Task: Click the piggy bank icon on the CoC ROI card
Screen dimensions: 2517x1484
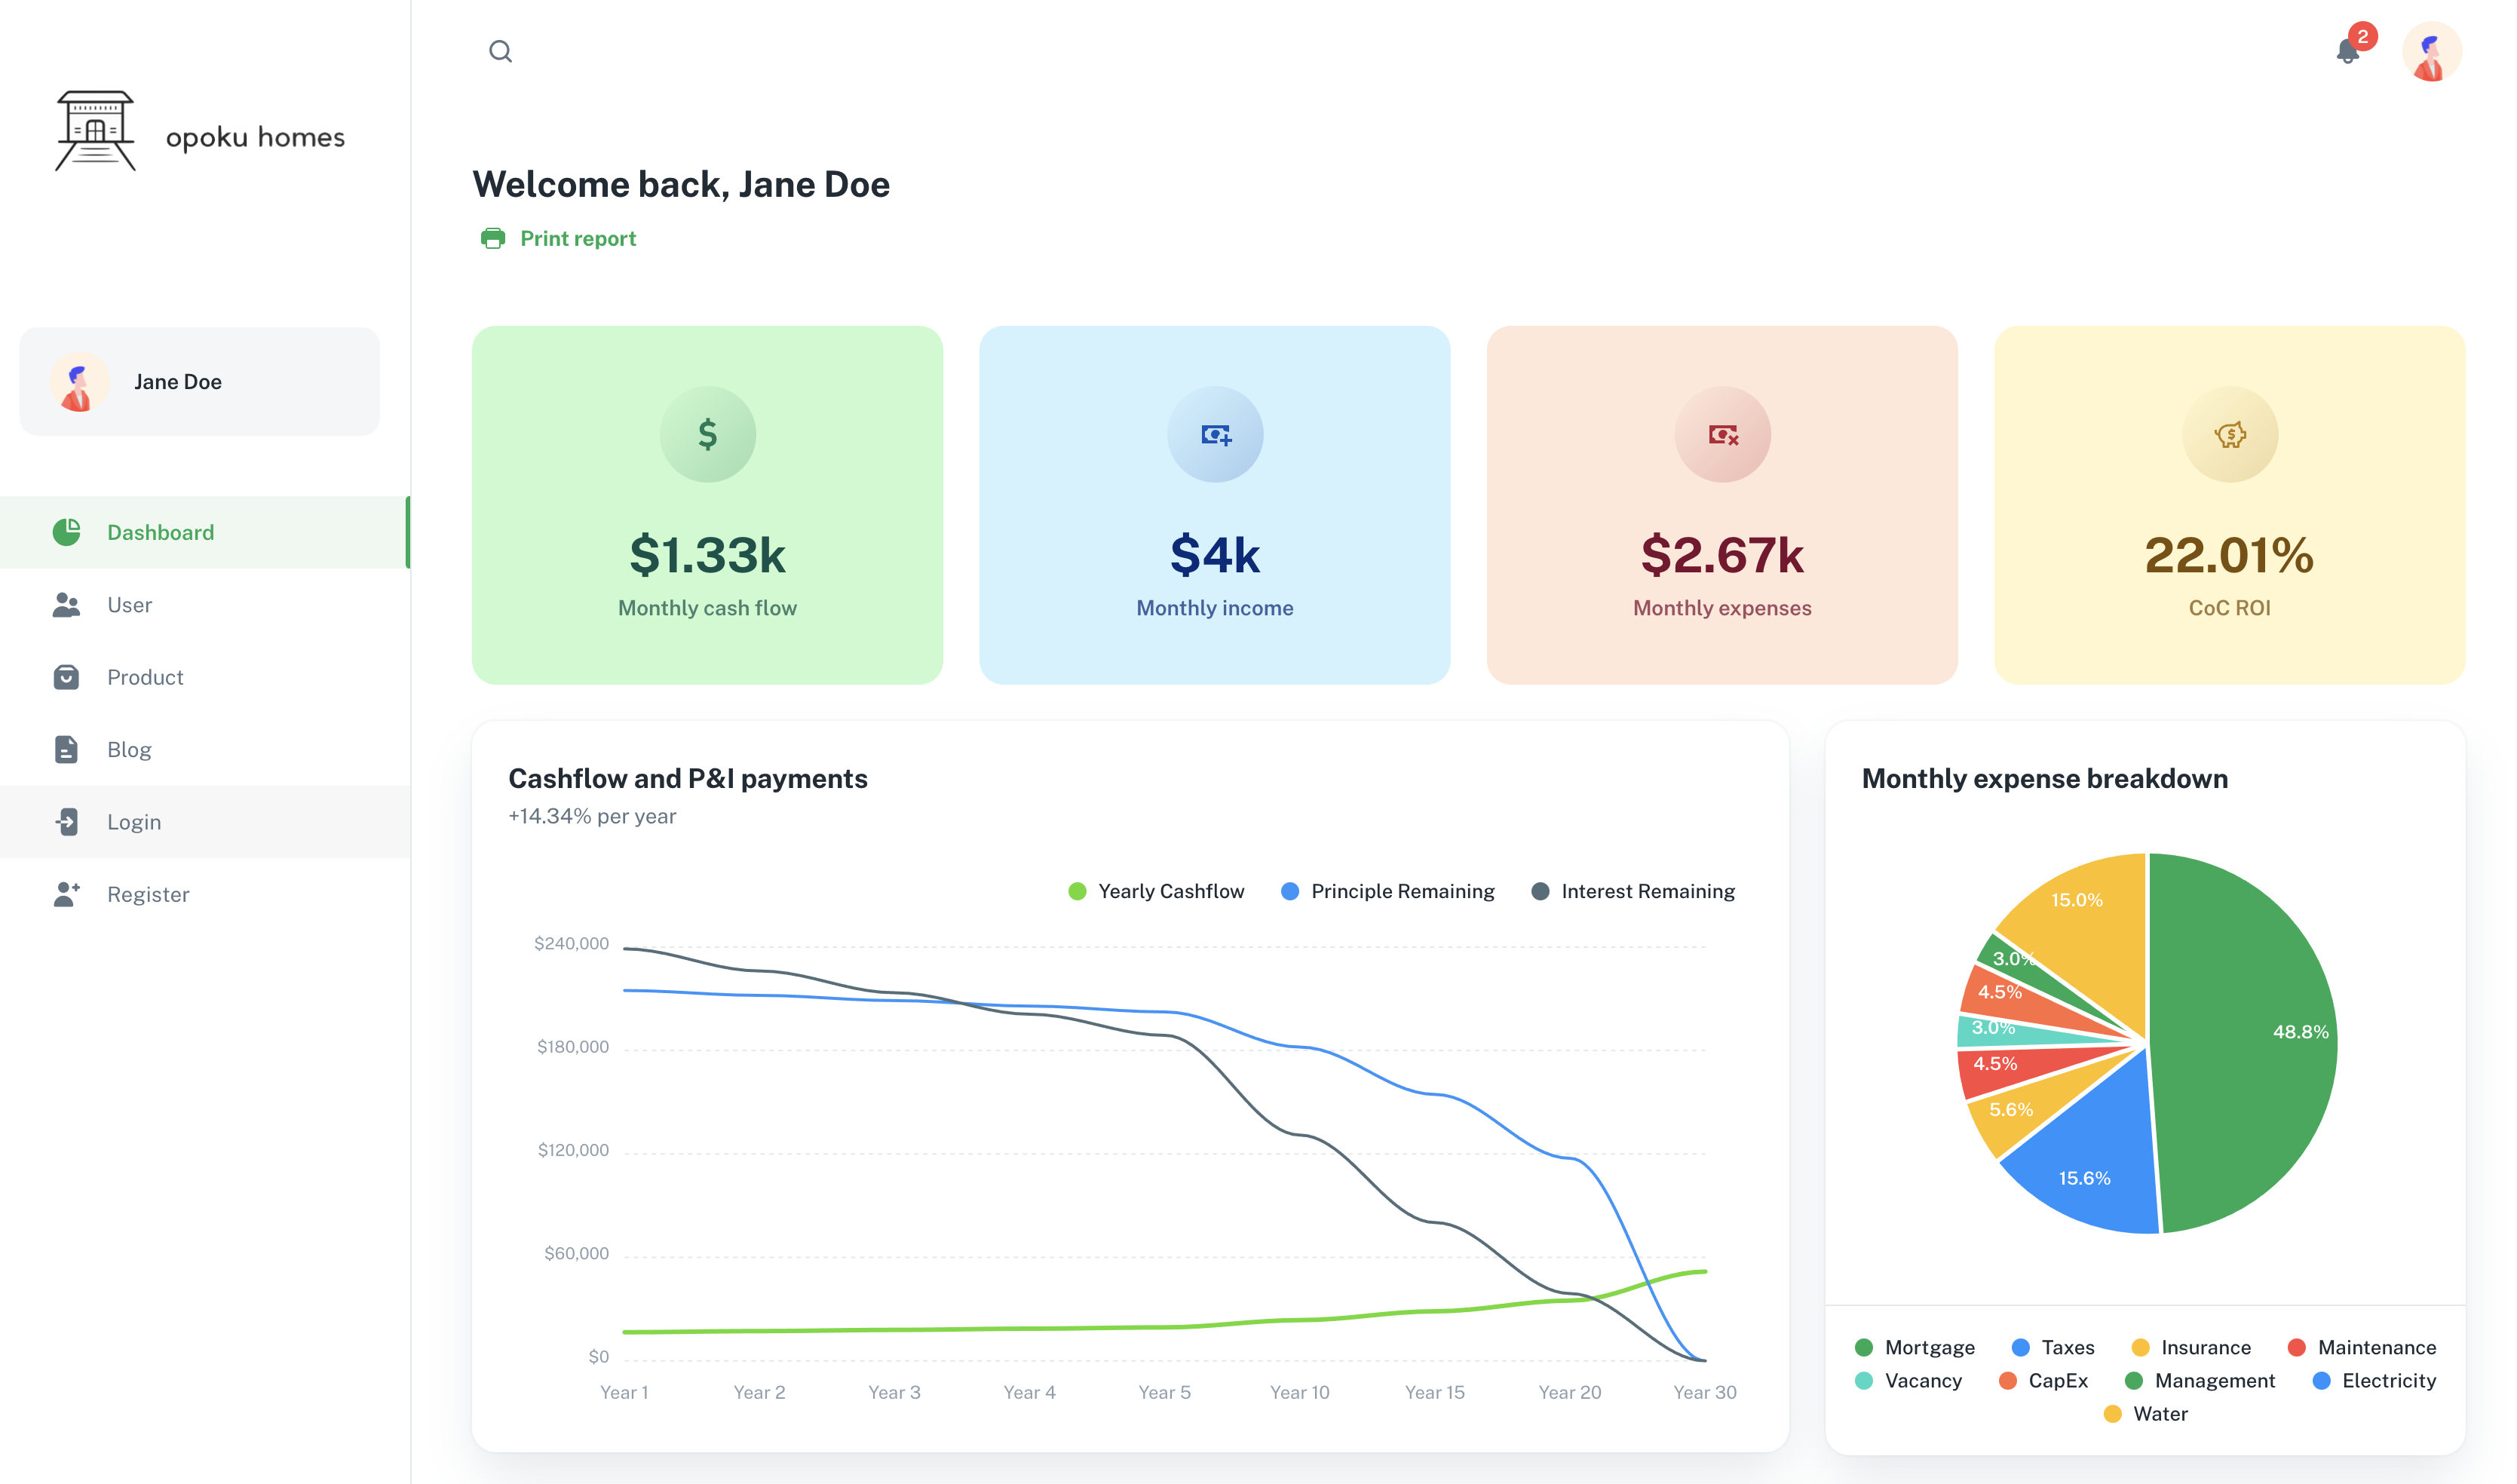Action: coord(2229,434)
